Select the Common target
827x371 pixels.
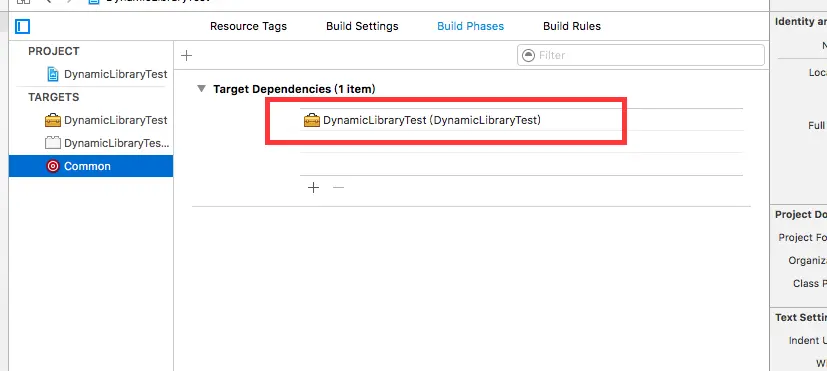pos(91,166)
